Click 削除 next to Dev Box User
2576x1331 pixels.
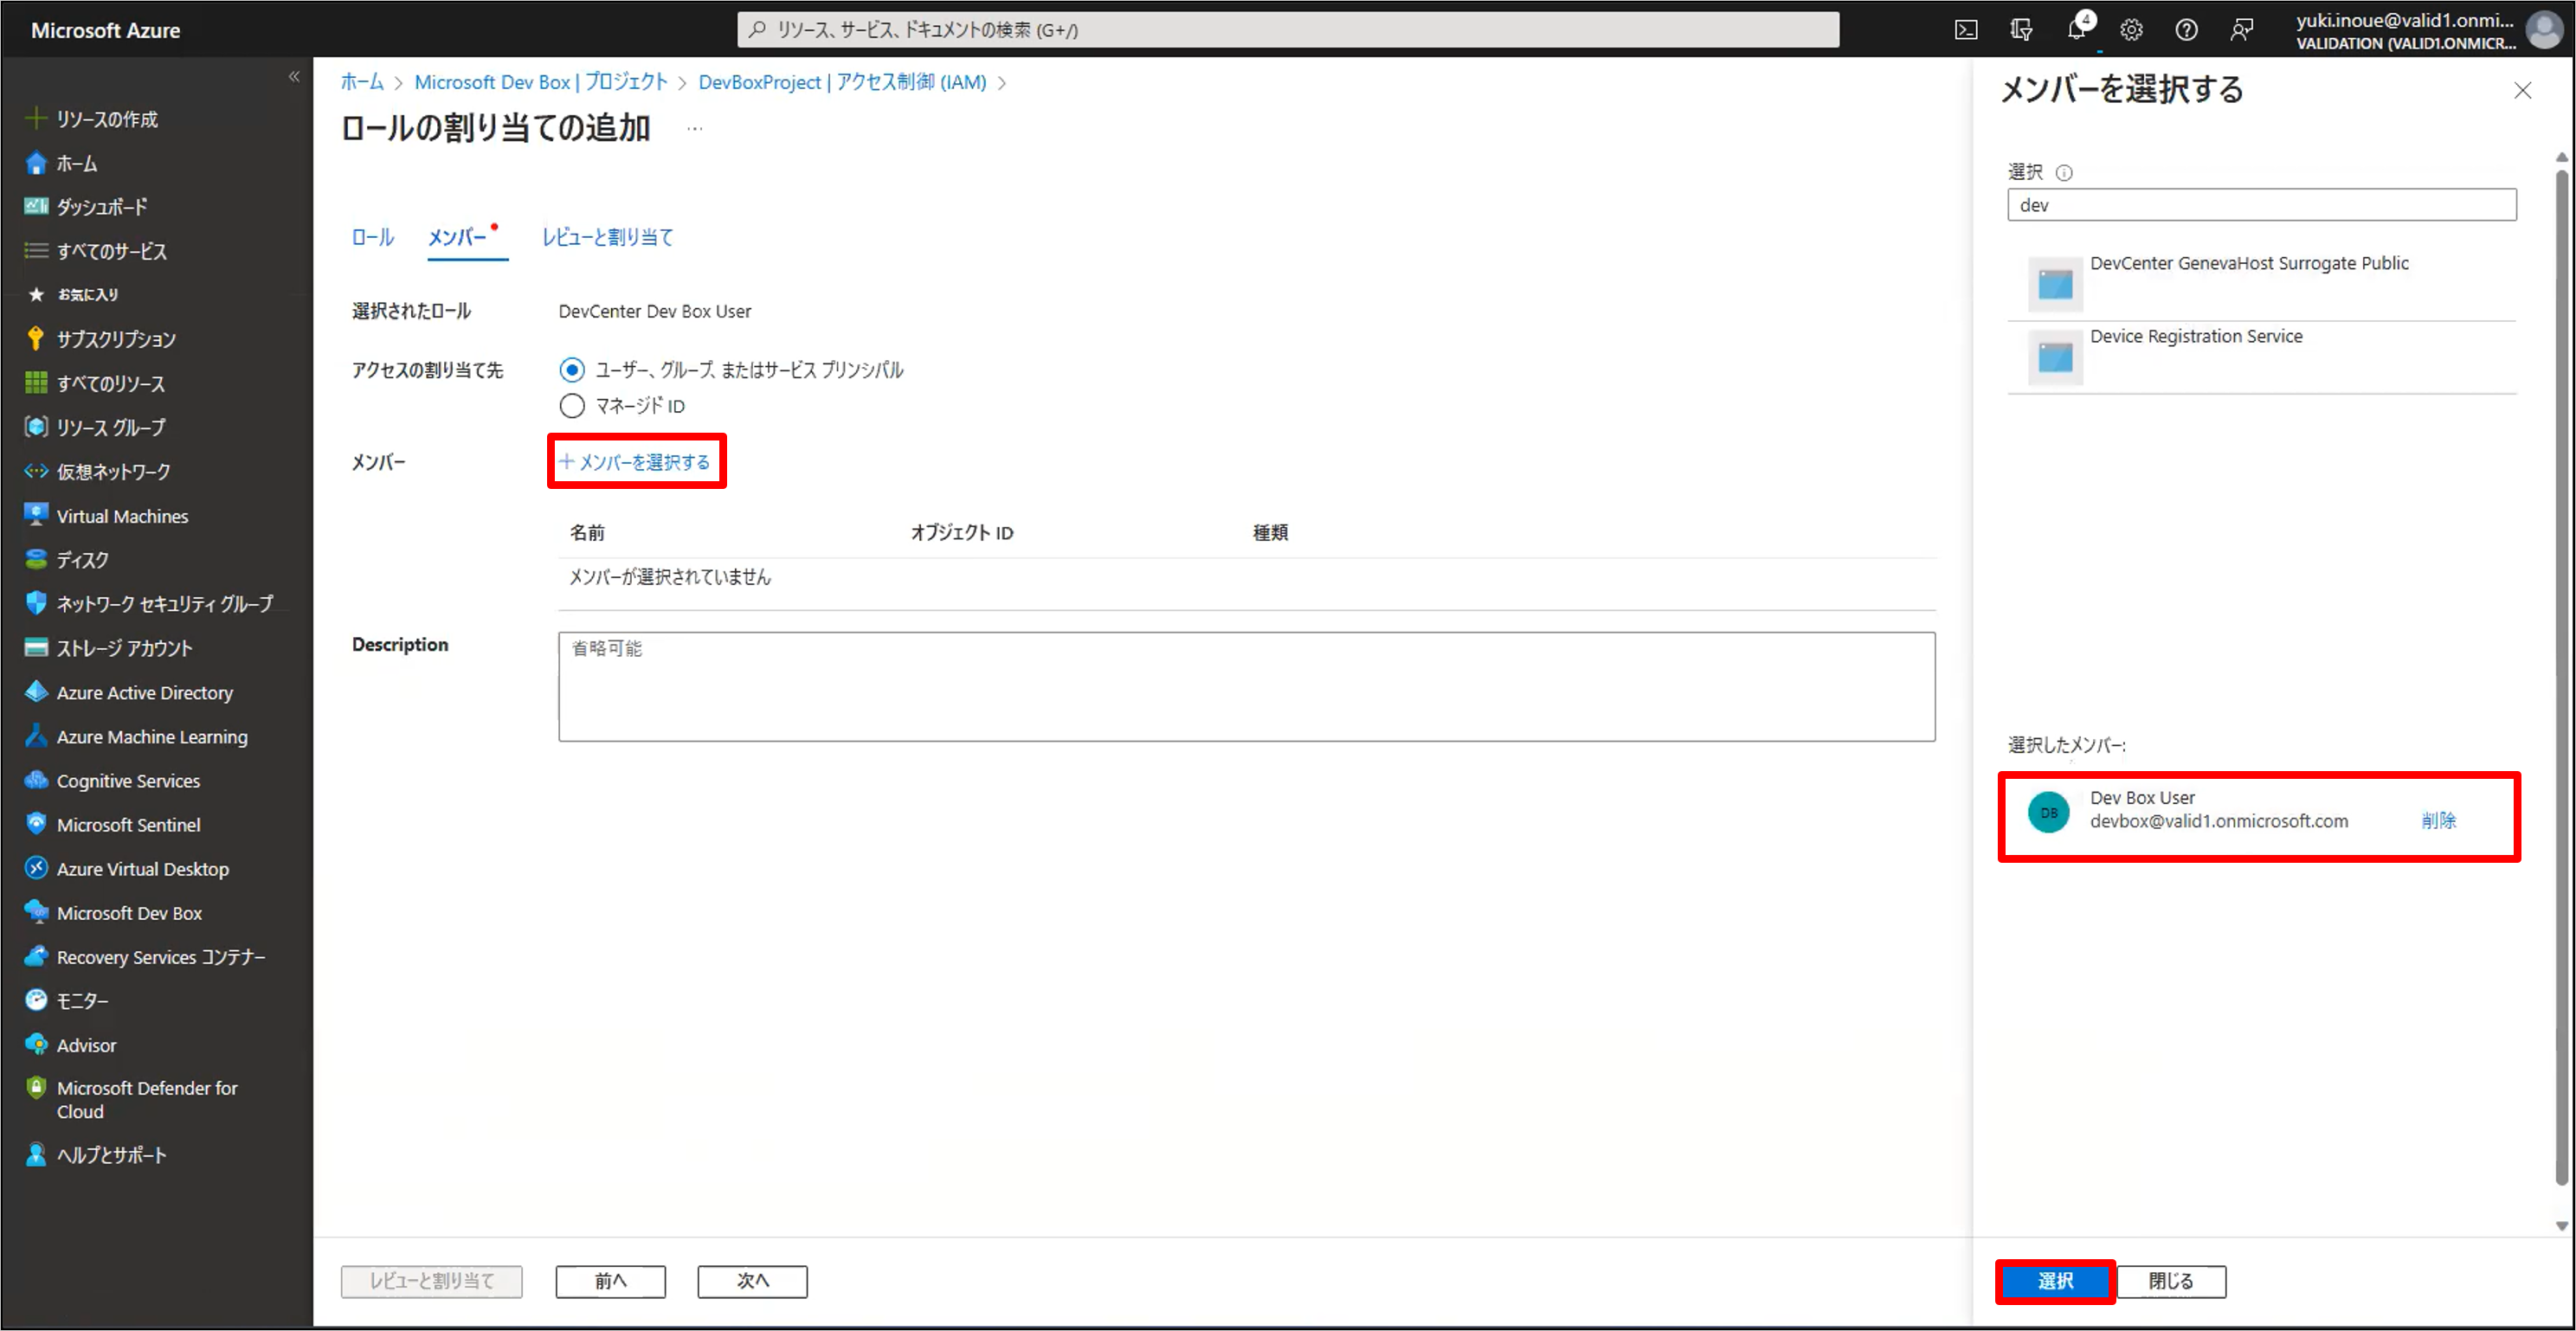(x=2438, y=820)
